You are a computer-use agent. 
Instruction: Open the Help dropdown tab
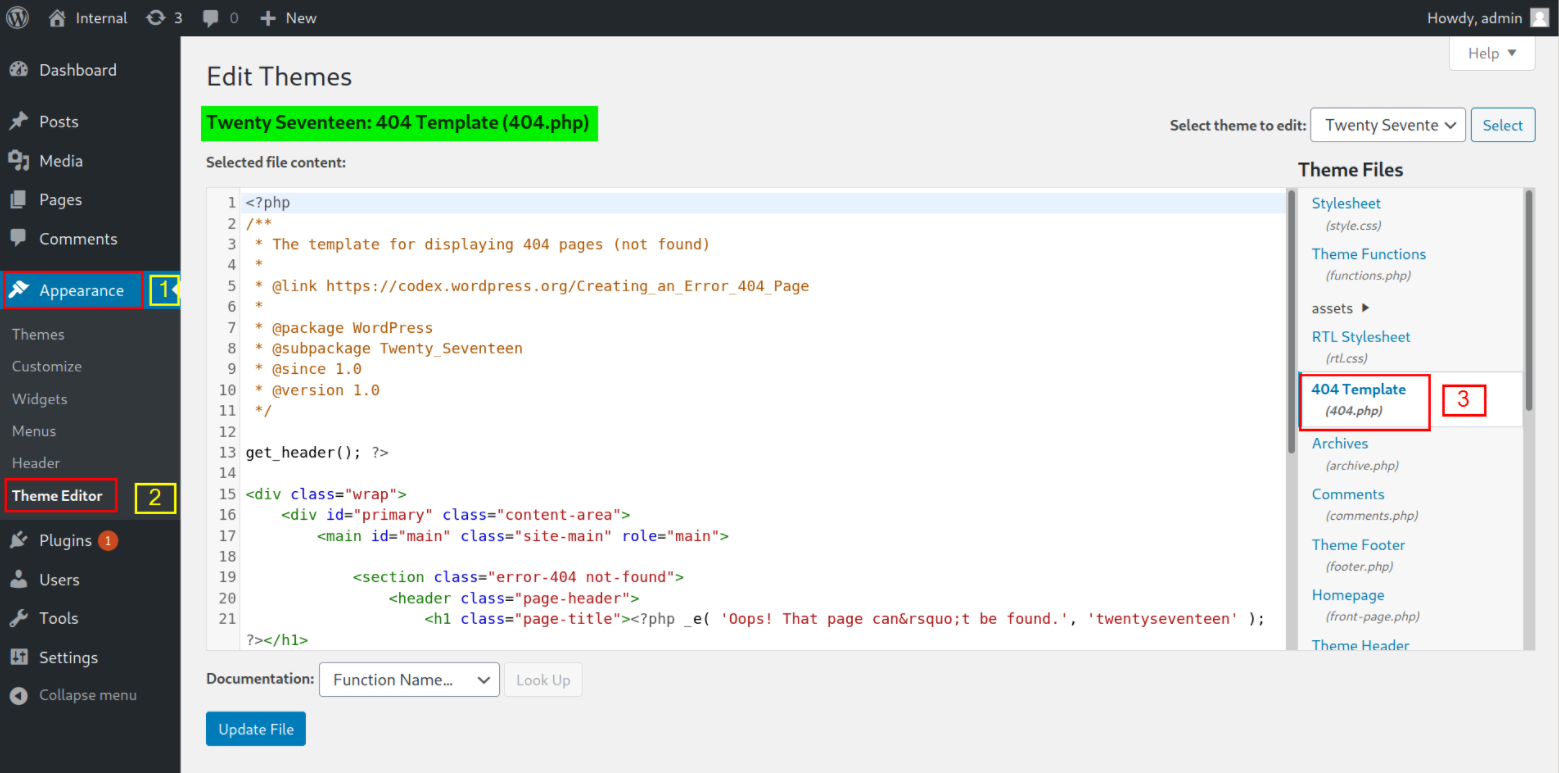(1492, 53)
